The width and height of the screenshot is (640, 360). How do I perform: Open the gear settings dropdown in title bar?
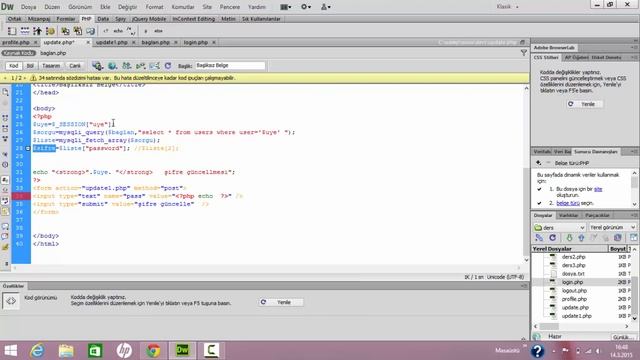(306, 7)
